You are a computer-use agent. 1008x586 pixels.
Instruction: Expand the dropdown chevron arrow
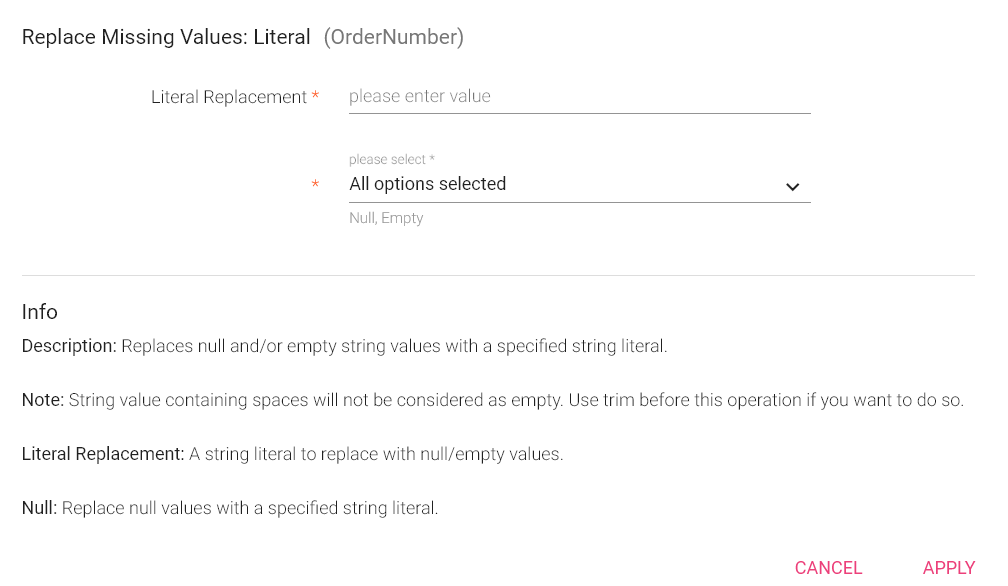(x=792, y=186)
